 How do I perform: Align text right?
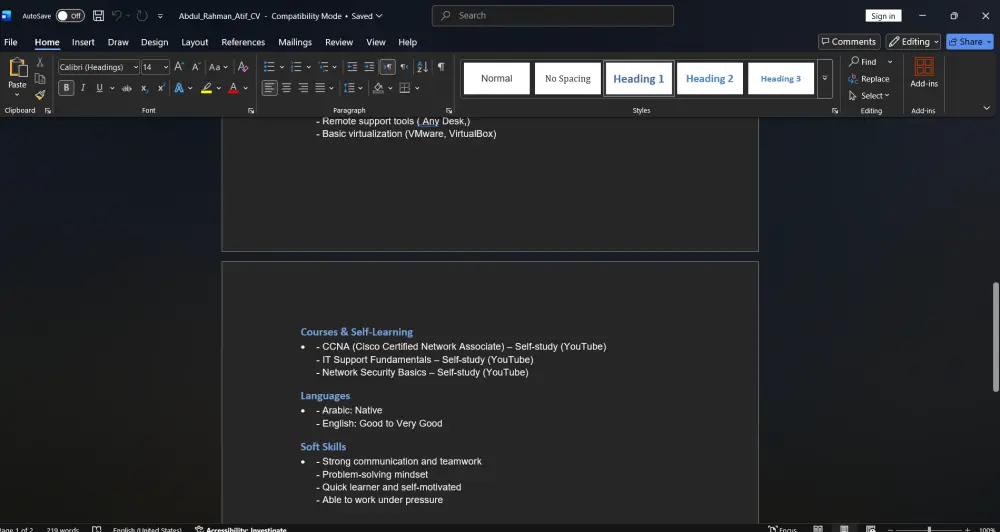click(x=303, y=88)
